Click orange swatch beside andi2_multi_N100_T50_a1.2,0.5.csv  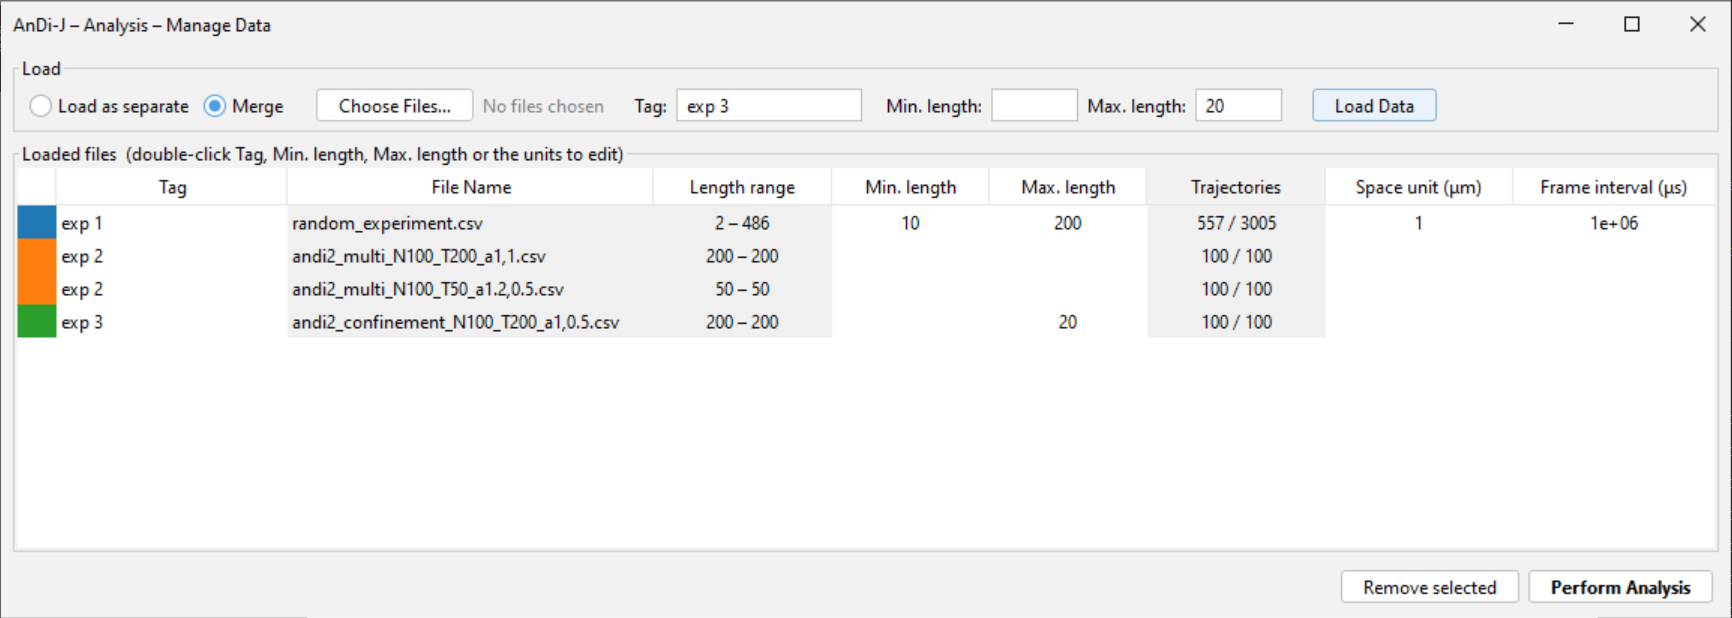pyautogui.click(x=37, y=288)
